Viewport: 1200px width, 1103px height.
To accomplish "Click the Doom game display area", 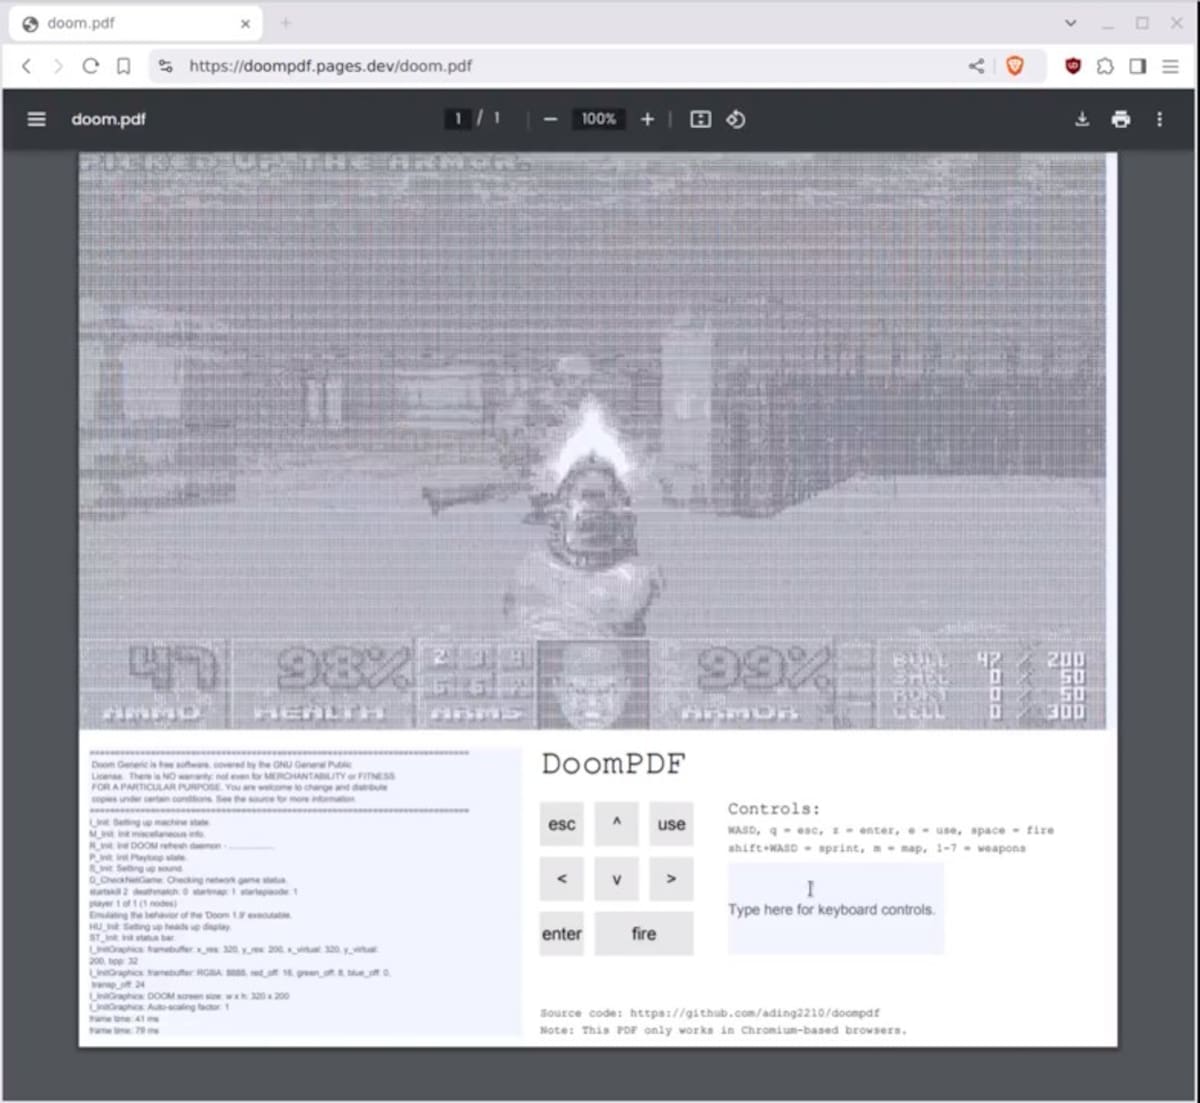I will coord(593,440).
